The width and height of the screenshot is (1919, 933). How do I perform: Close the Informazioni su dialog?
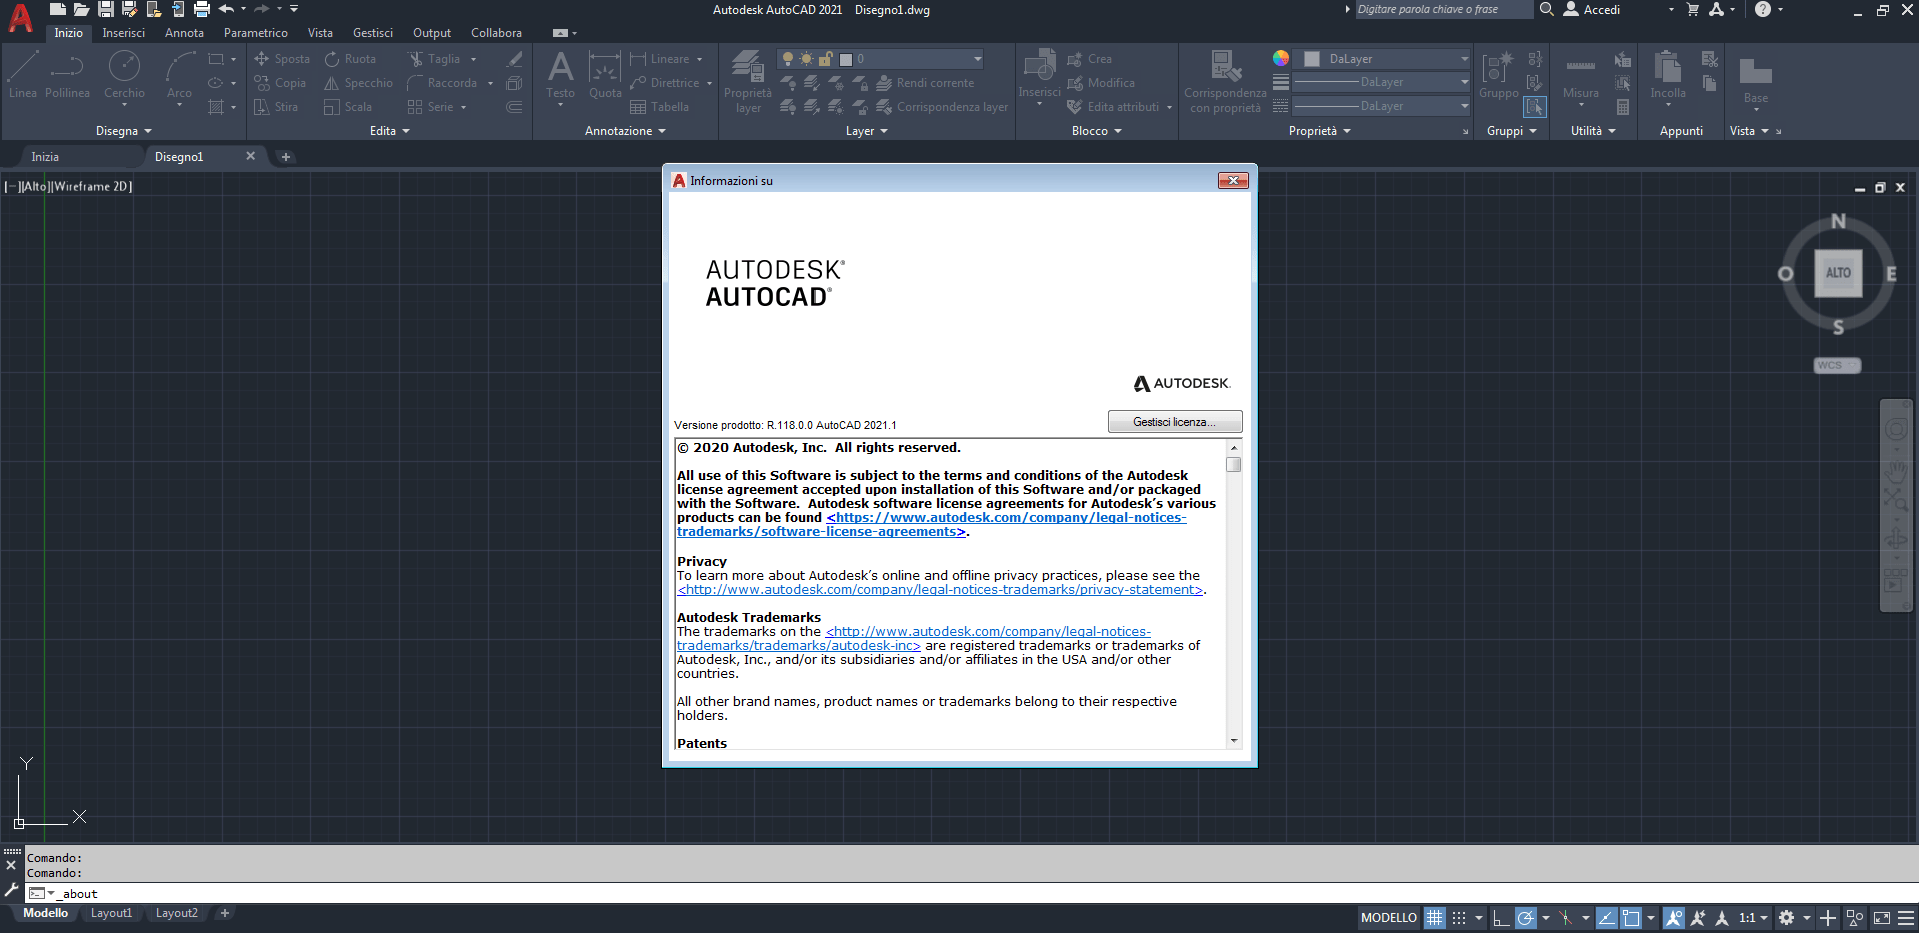tap(1233, 181)
